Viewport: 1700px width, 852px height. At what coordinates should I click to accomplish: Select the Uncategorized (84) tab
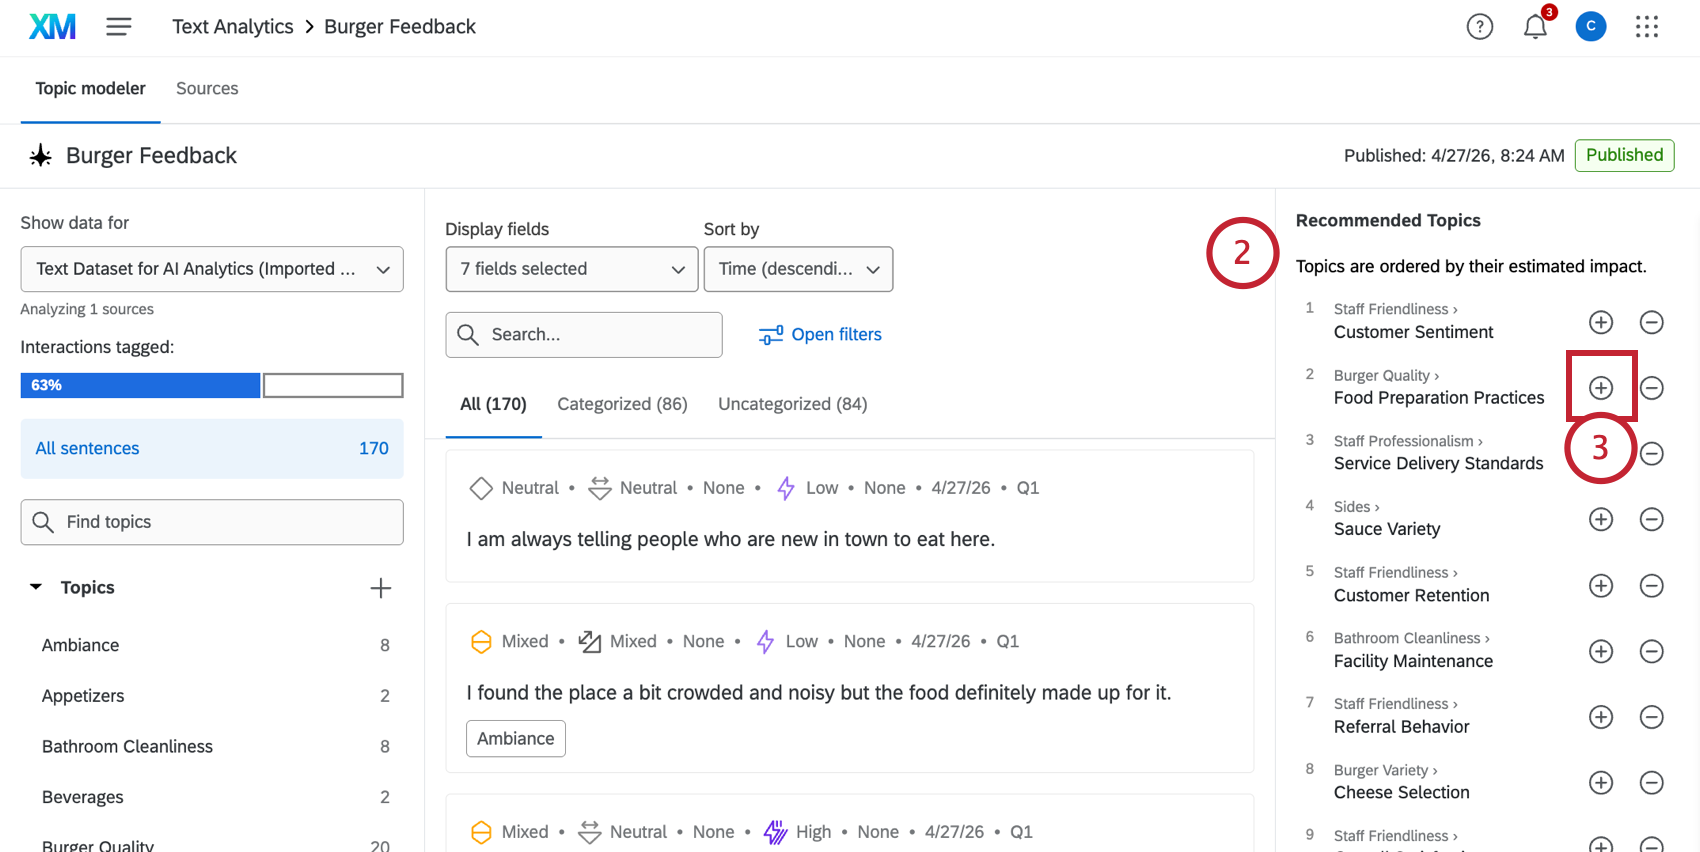(793, 404)
